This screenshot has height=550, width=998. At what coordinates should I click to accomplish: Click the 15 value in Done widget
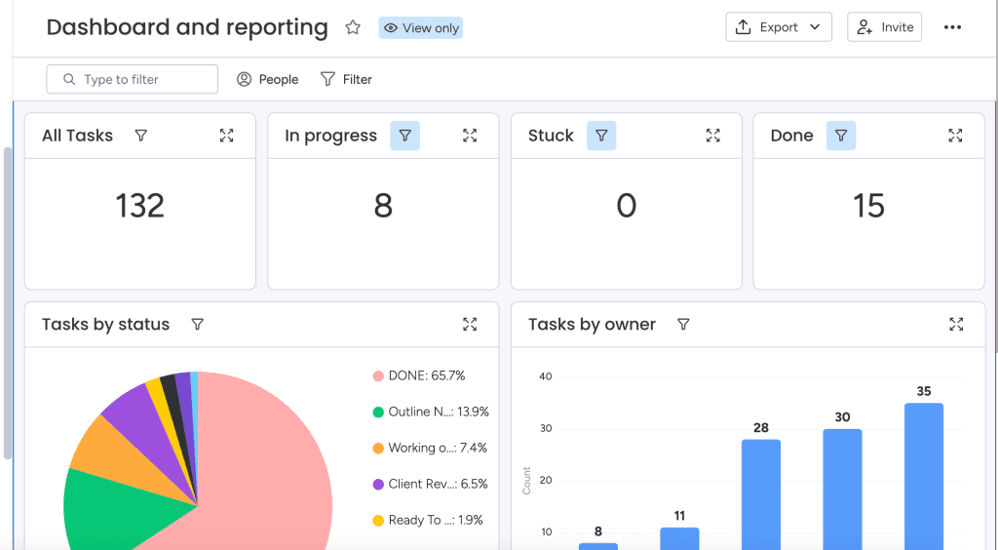pyautogui.click(x=869, y=206)
